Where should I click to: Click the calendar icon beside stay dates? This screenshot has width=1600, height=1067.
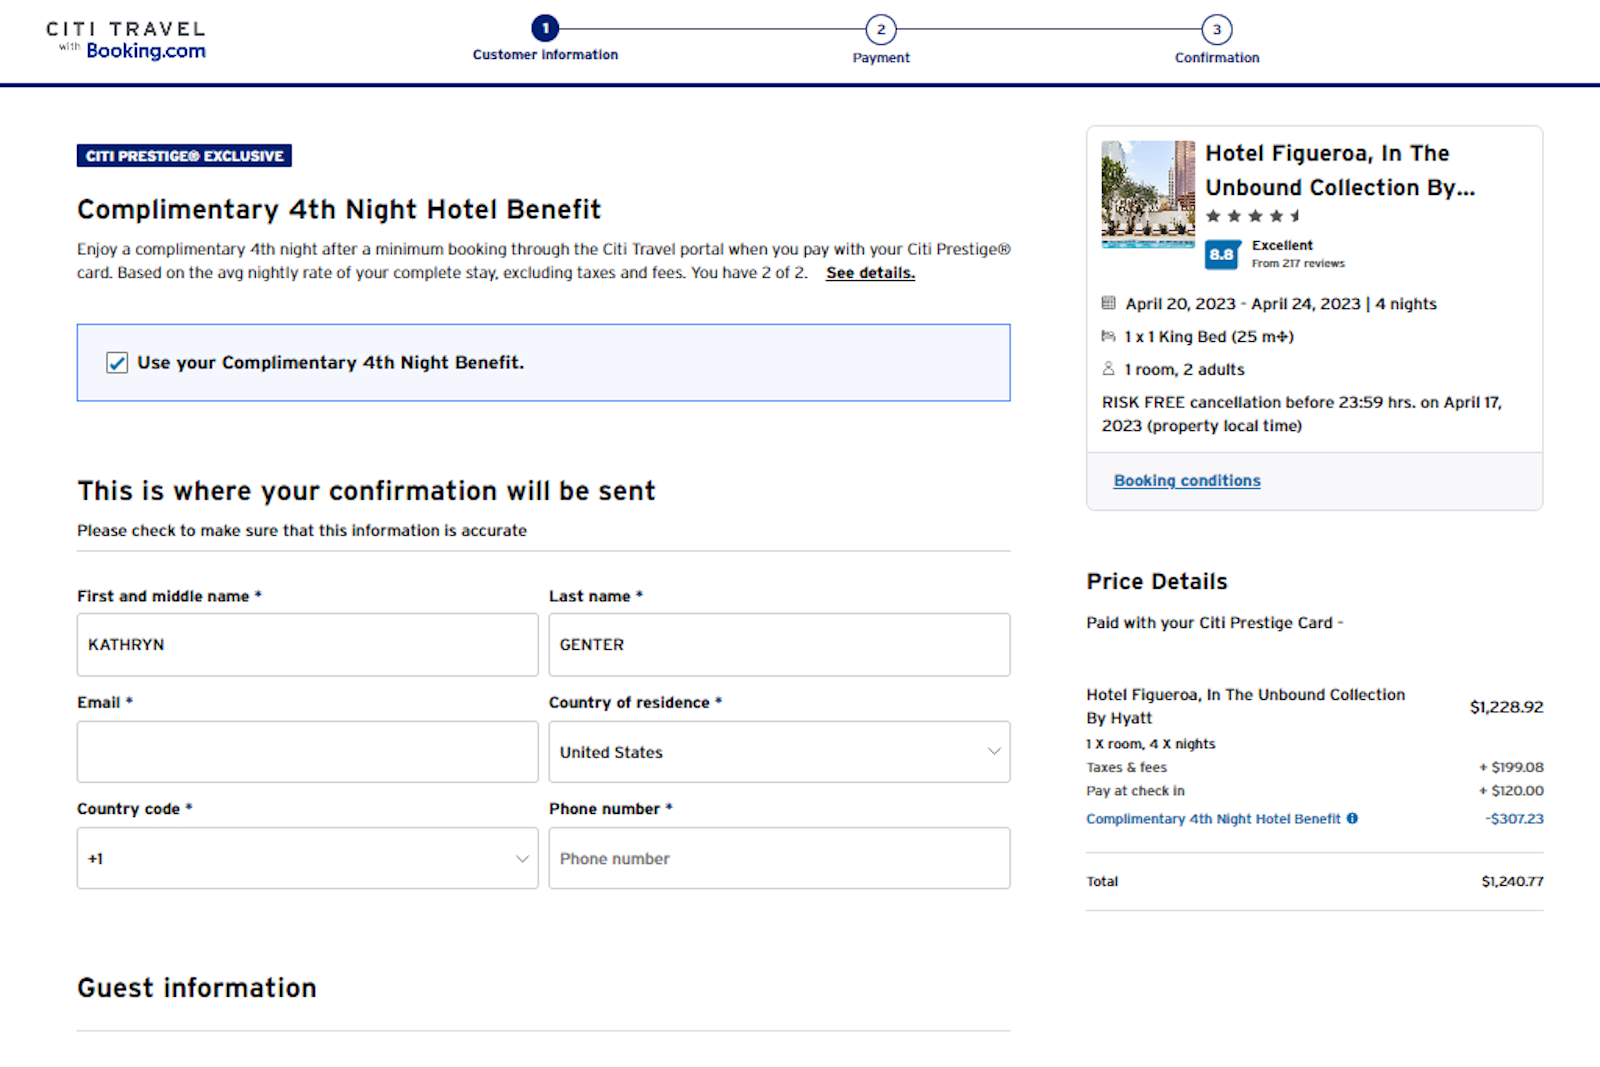tap(1108, 303)
